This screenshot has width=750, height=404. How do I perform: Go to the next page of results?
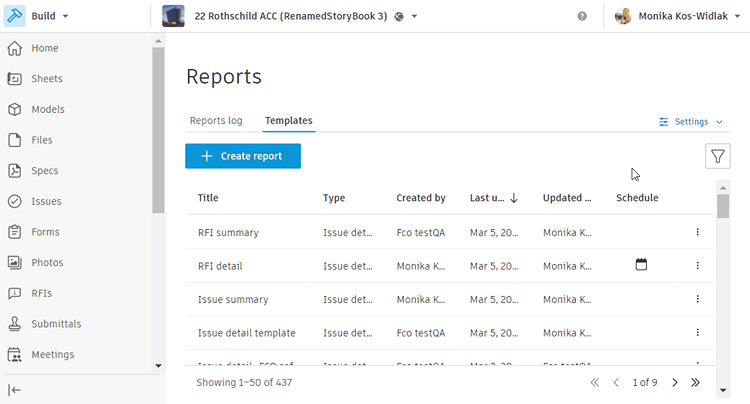point(674,382)
